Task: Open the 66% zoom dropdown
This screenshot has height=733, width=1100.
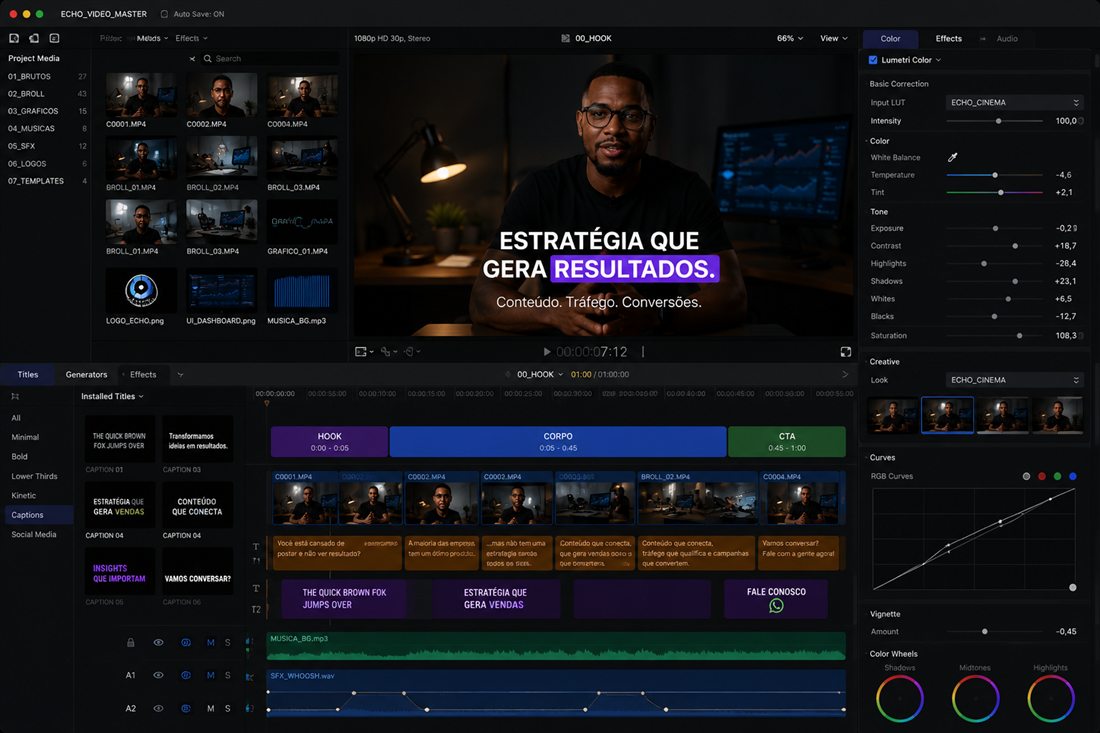Action: (789, 39)
